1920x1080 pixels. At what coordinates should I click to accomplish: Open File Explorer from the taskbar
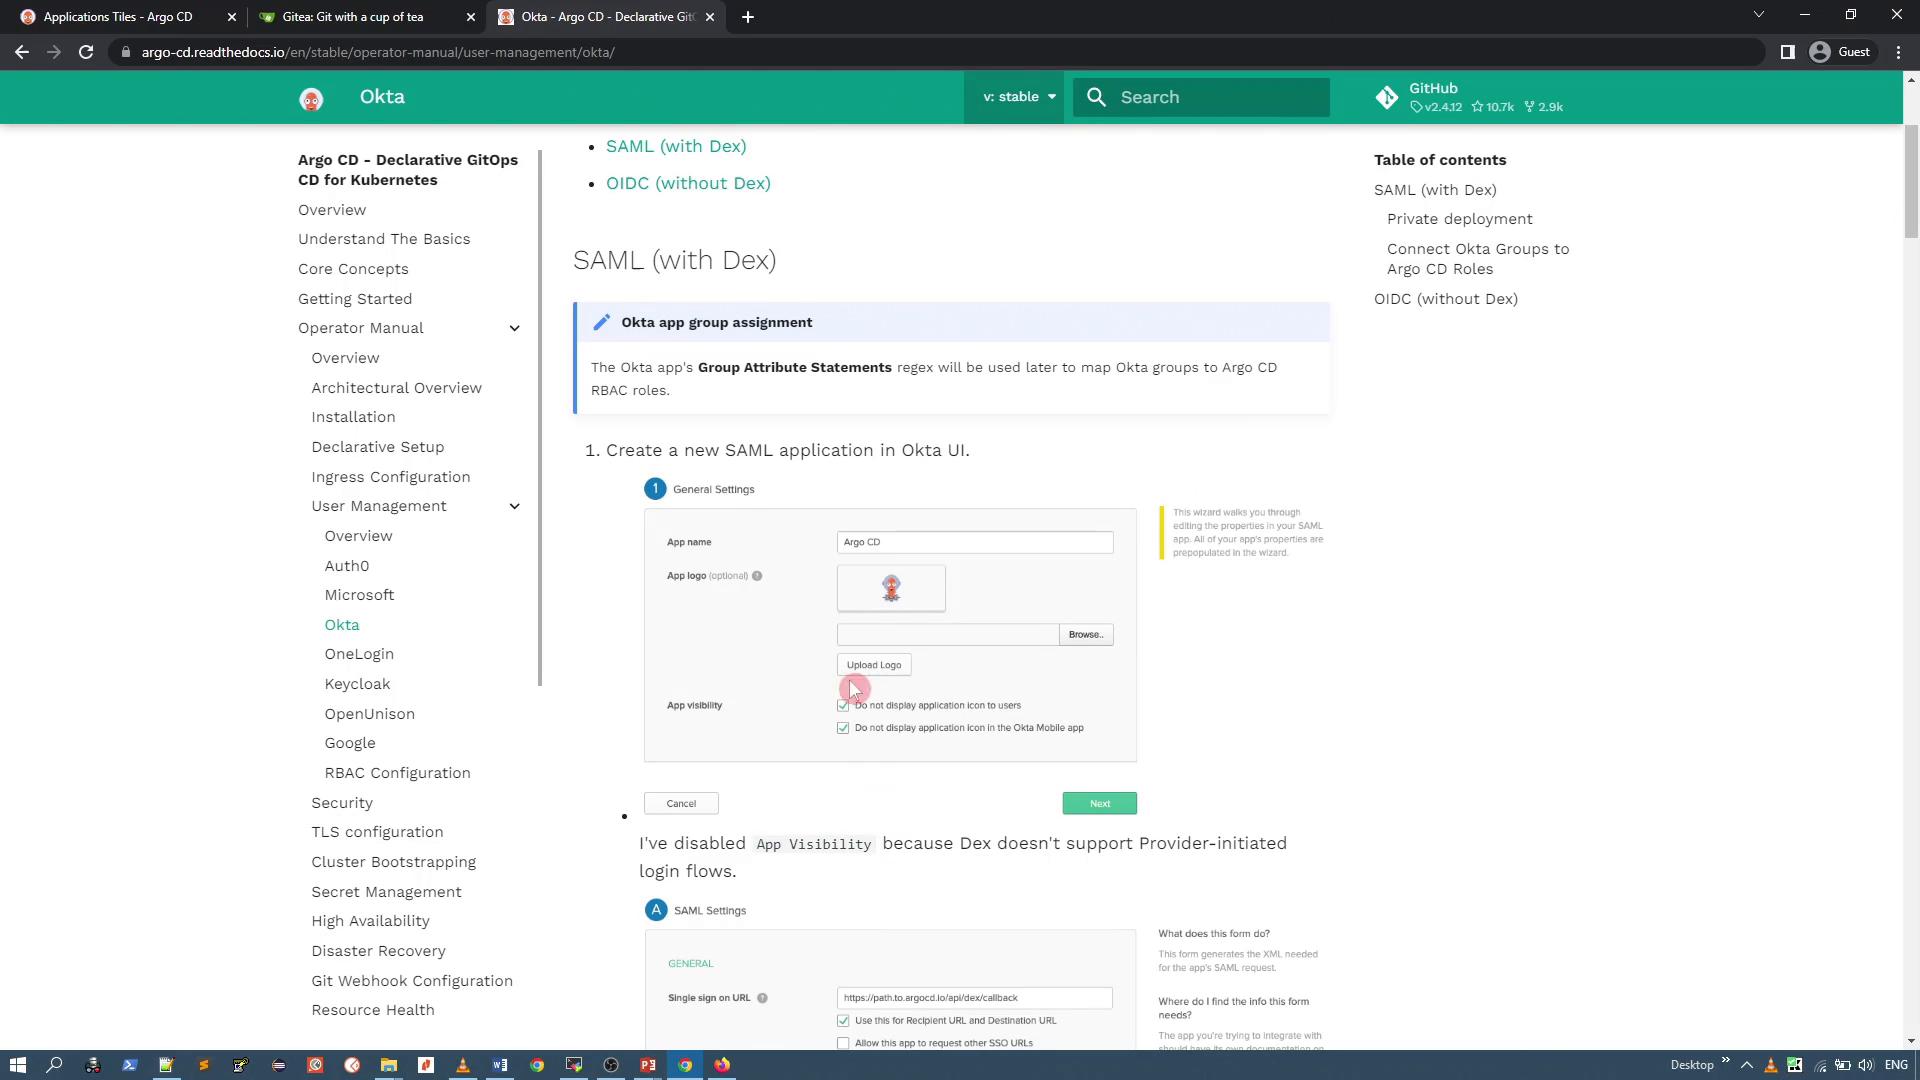(389, 1065)
